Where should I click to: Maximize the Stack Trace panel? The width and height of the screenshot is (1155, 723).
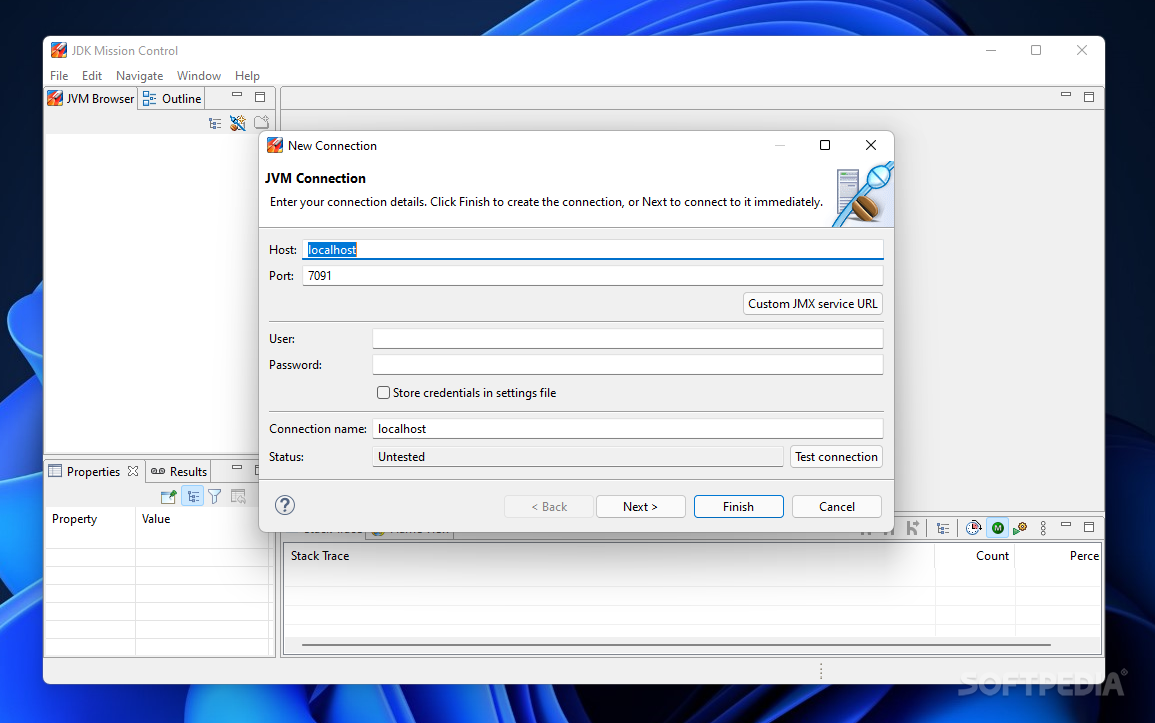click(1089, 527)
